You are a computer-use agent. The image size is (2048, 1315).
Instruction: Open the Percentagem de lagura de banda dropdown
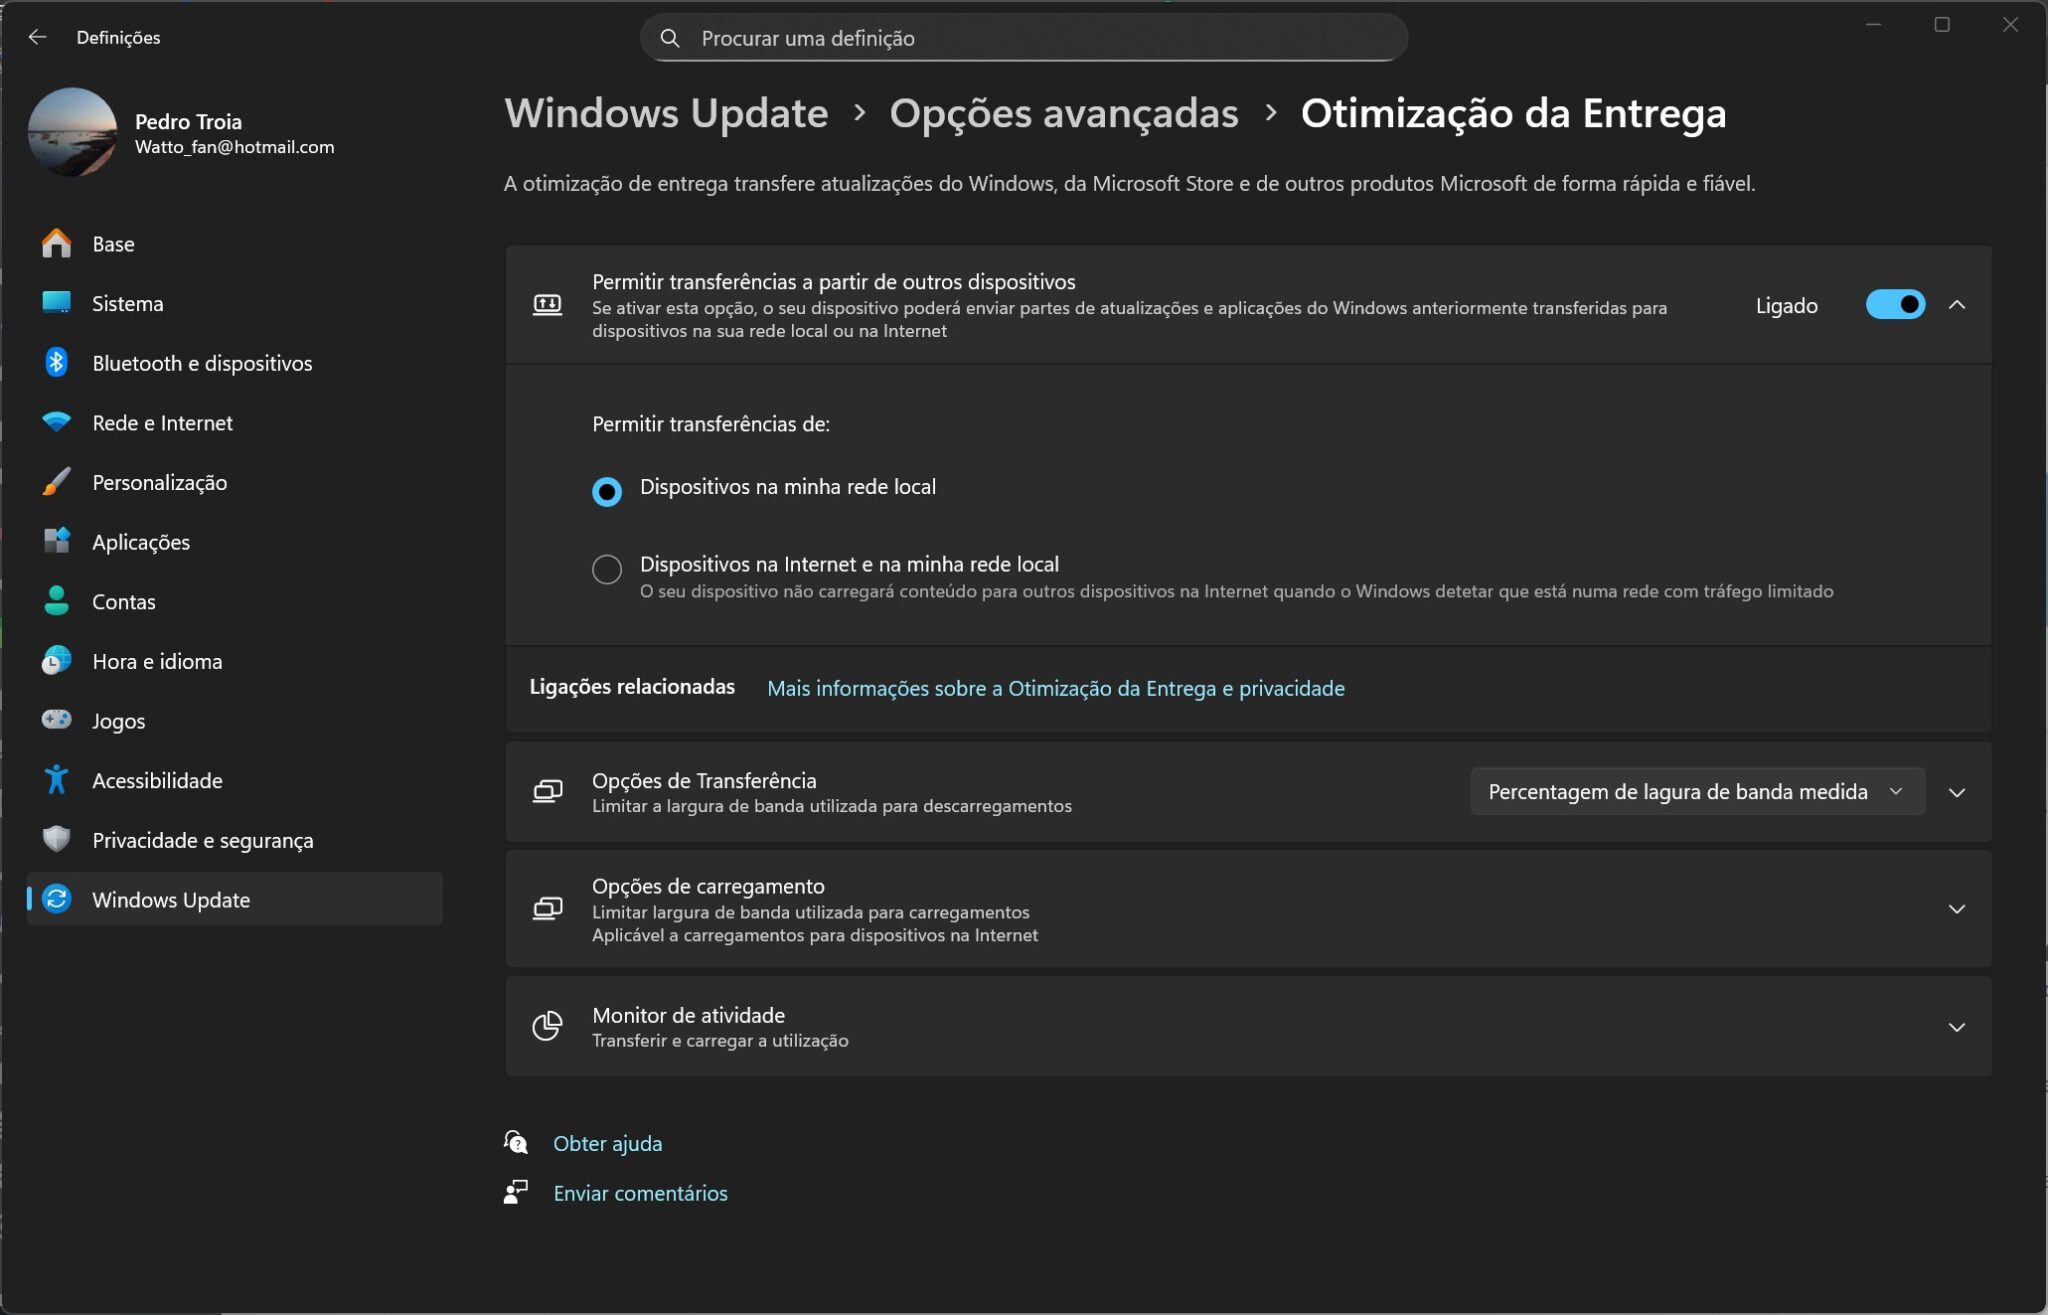[x=1696, y=792]
